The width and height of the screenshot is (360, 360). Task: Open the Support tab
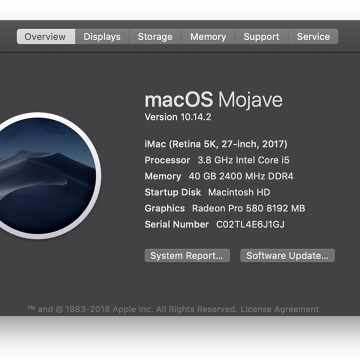point(261,37)
